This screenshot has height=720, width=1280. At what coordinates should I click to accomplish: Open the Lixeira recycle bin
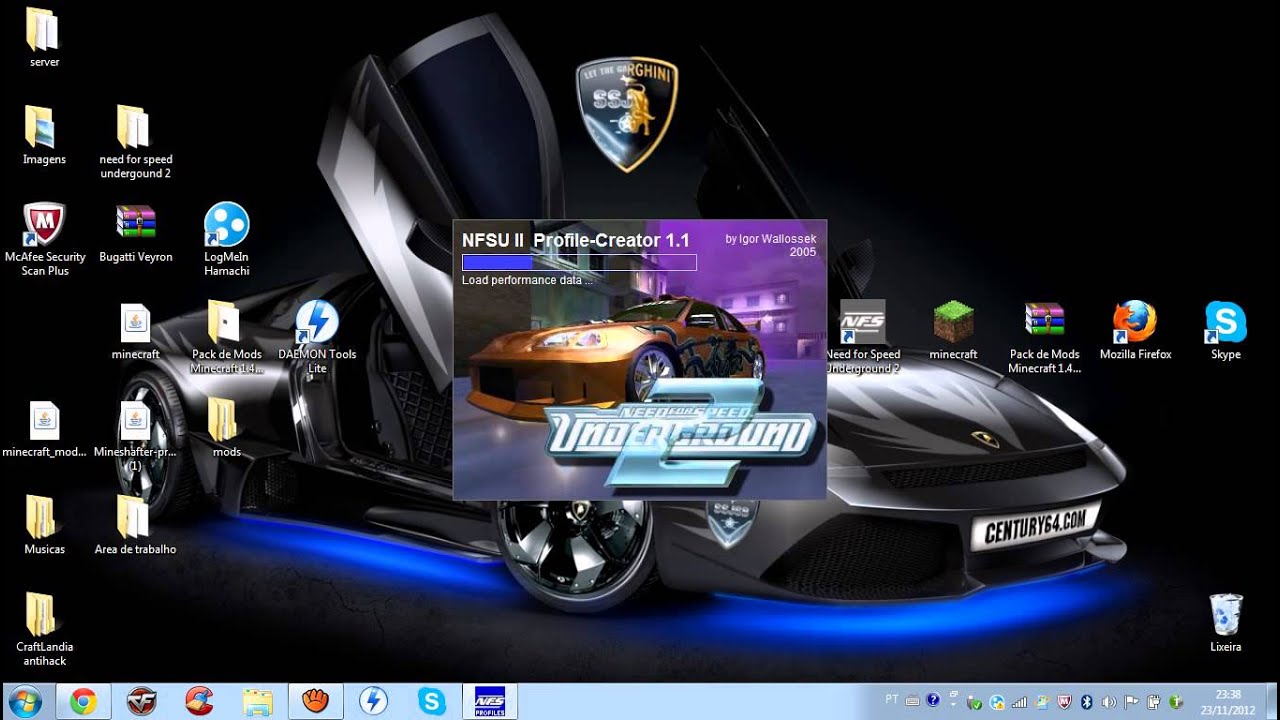coord(1226,623)
